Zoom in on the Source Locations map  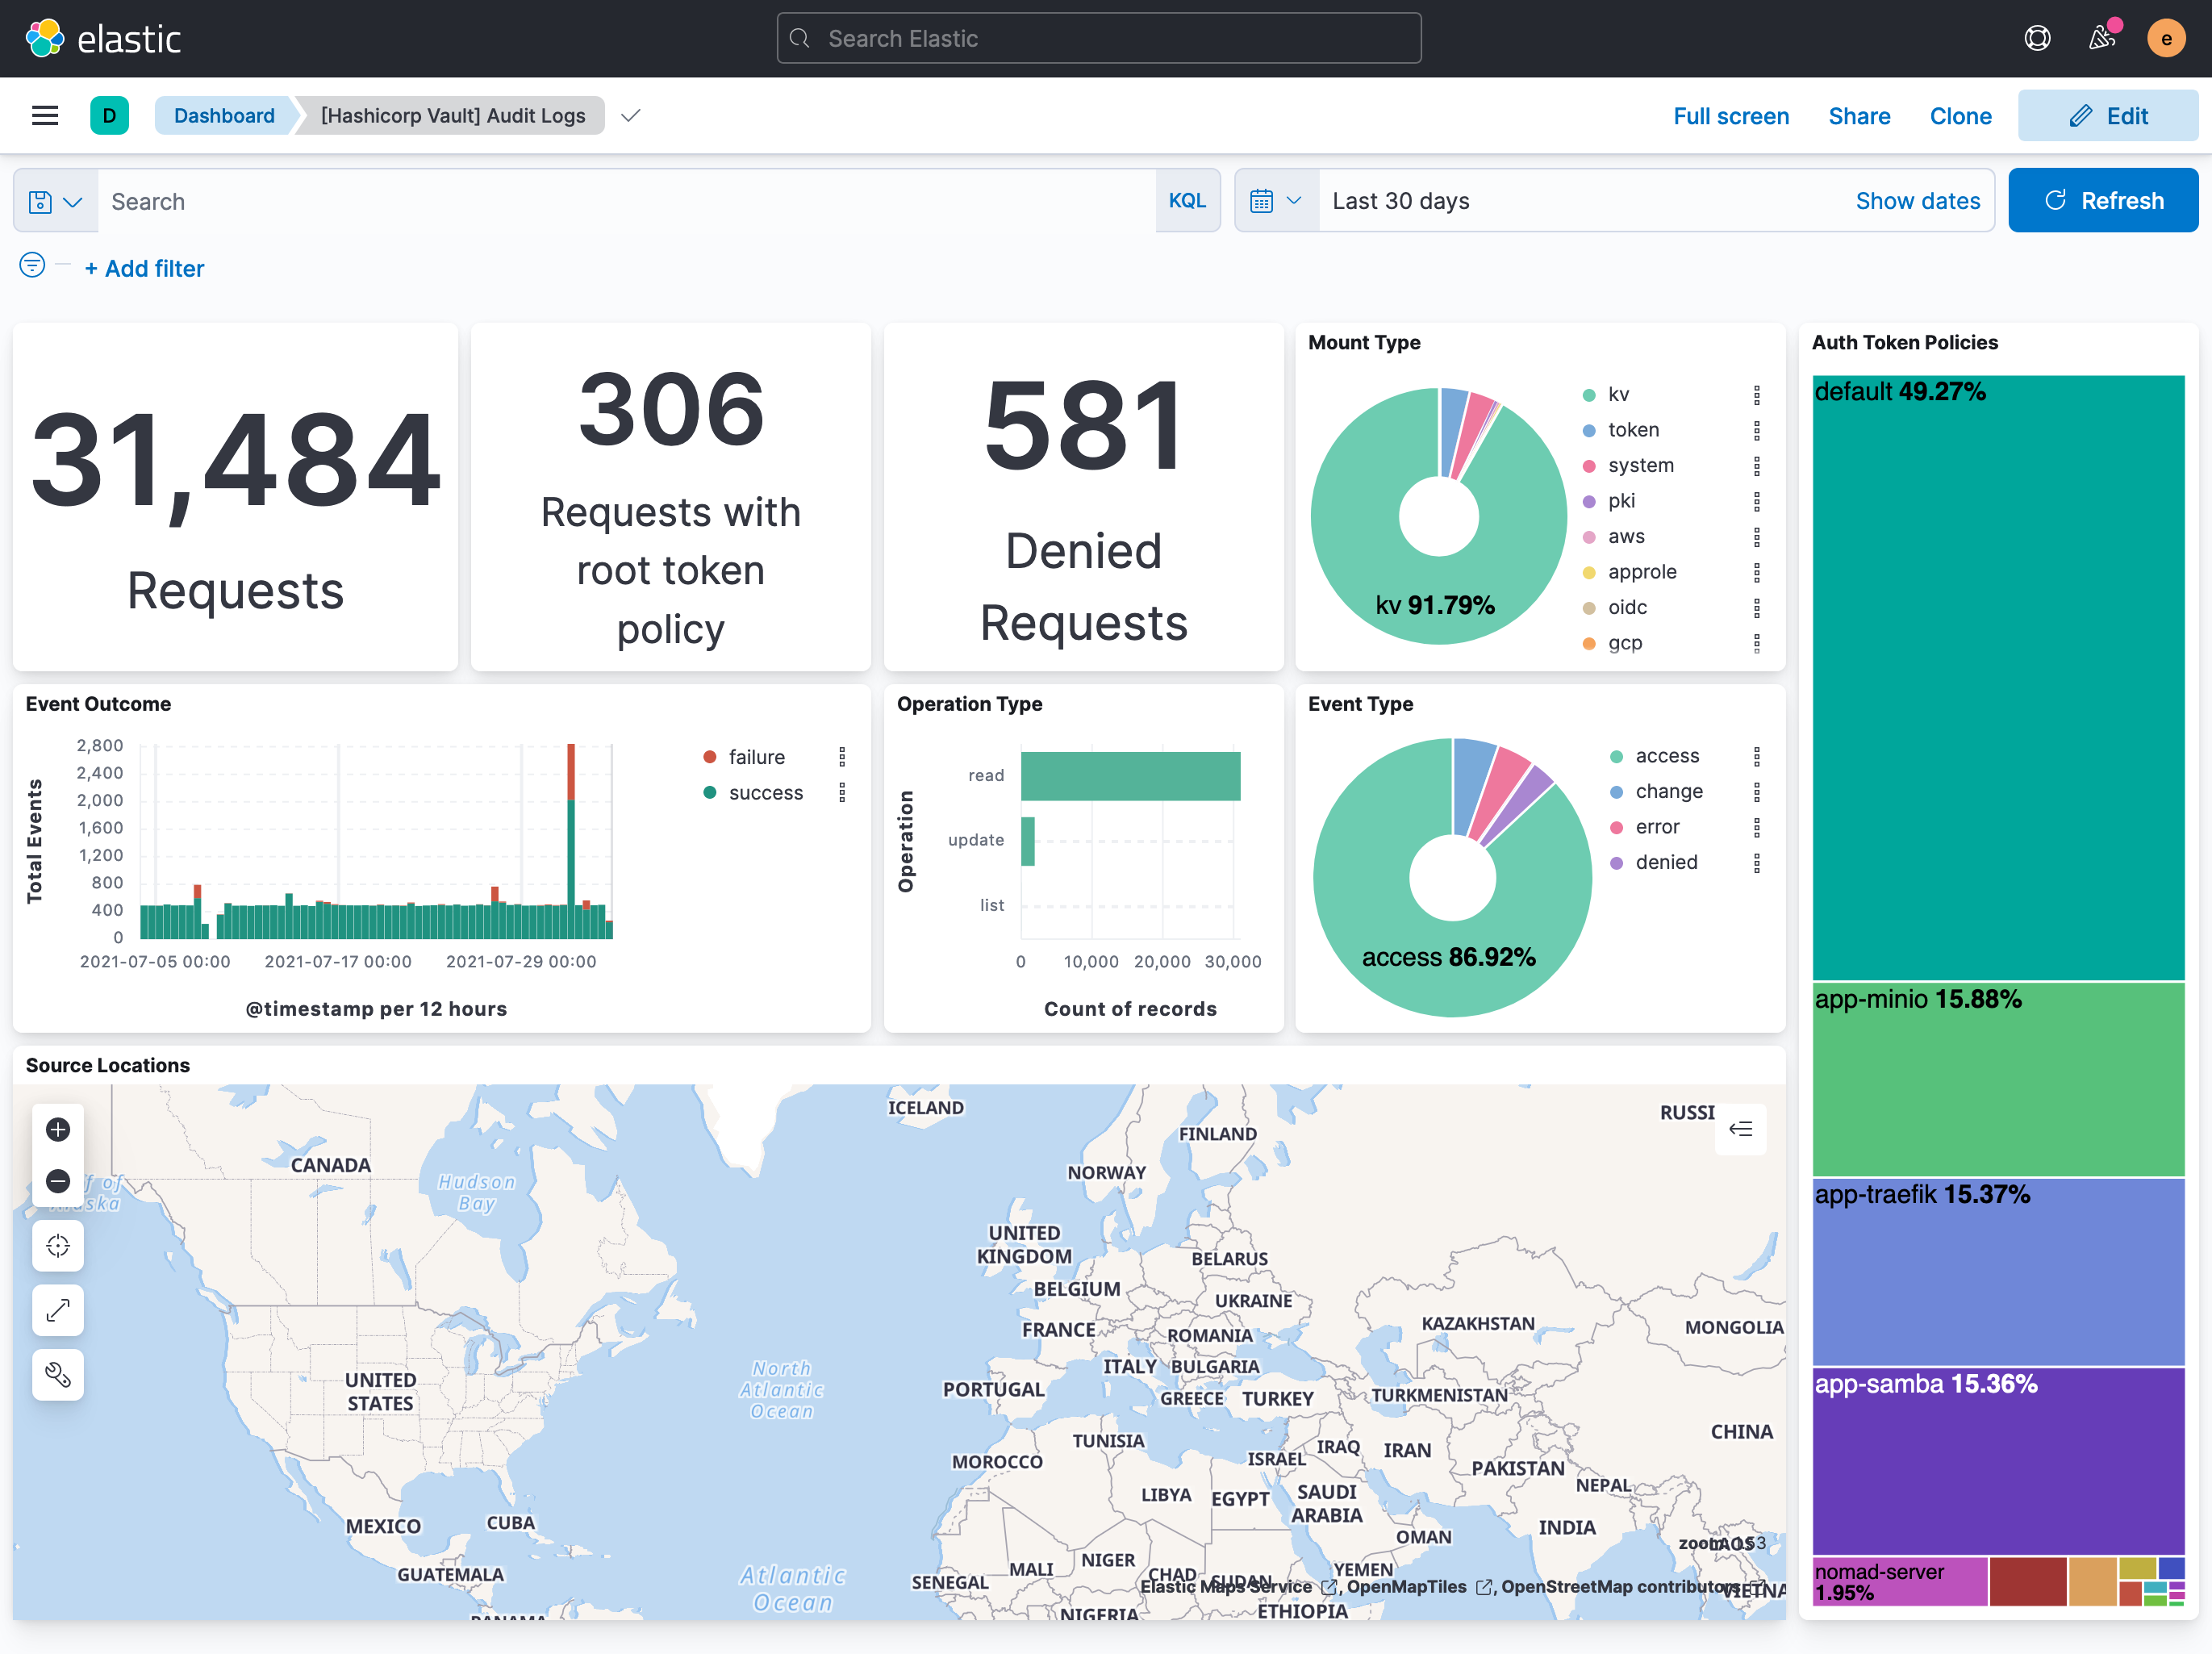tap(57, 1129)
